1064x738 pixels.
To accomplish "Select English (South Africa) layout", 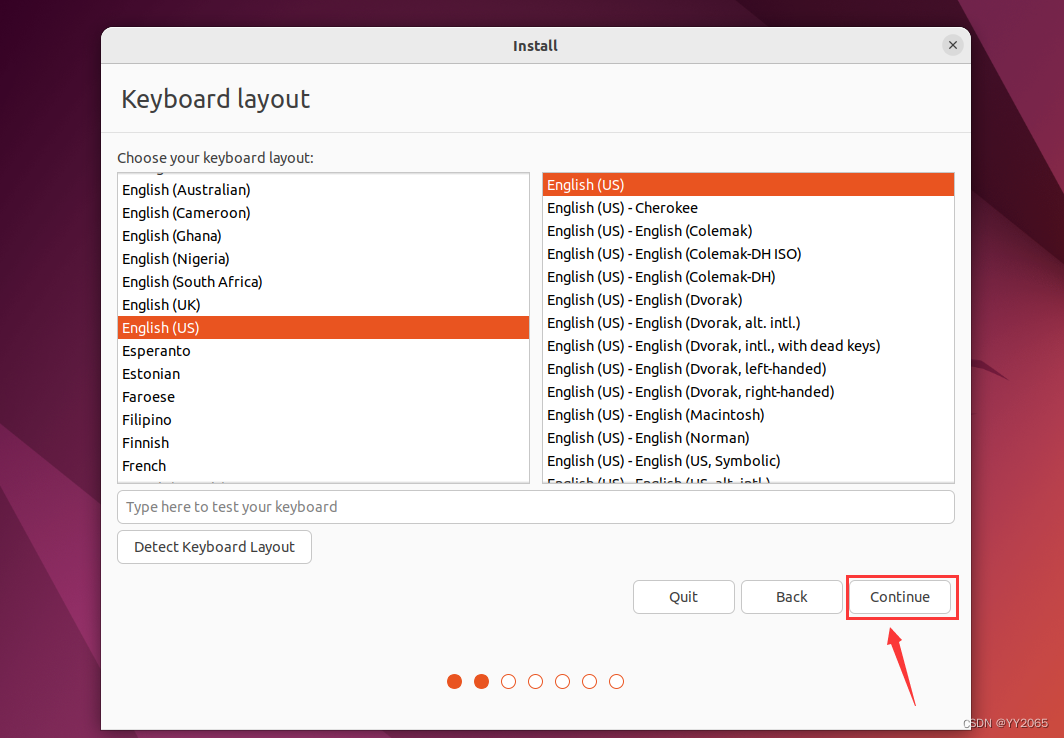I will tap(323, 282).
